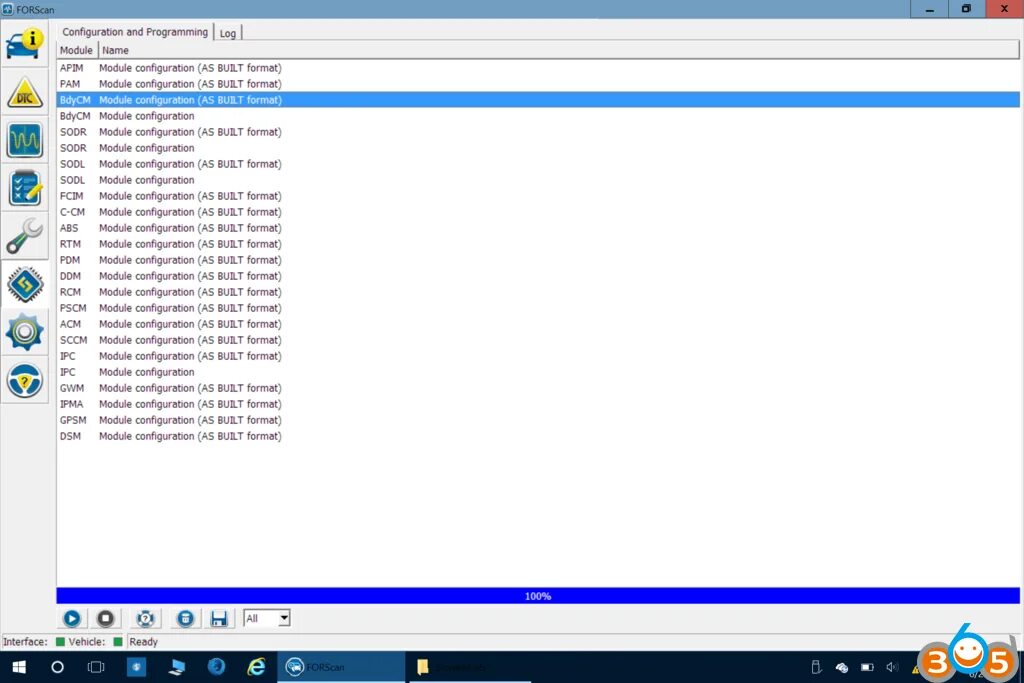Click the FORScan taskbar button

[x=341, y=667]
